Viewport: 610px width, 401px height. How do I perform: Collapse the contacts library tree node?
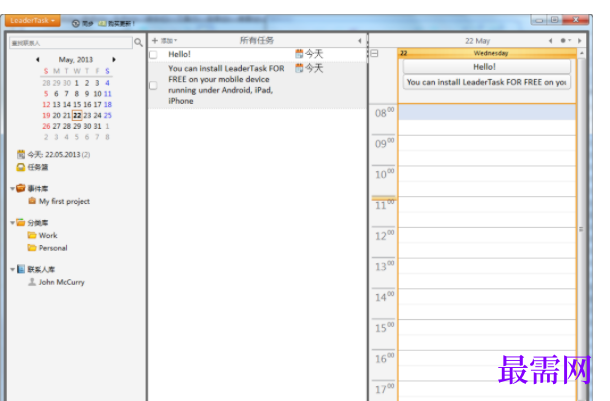point(12,270)
